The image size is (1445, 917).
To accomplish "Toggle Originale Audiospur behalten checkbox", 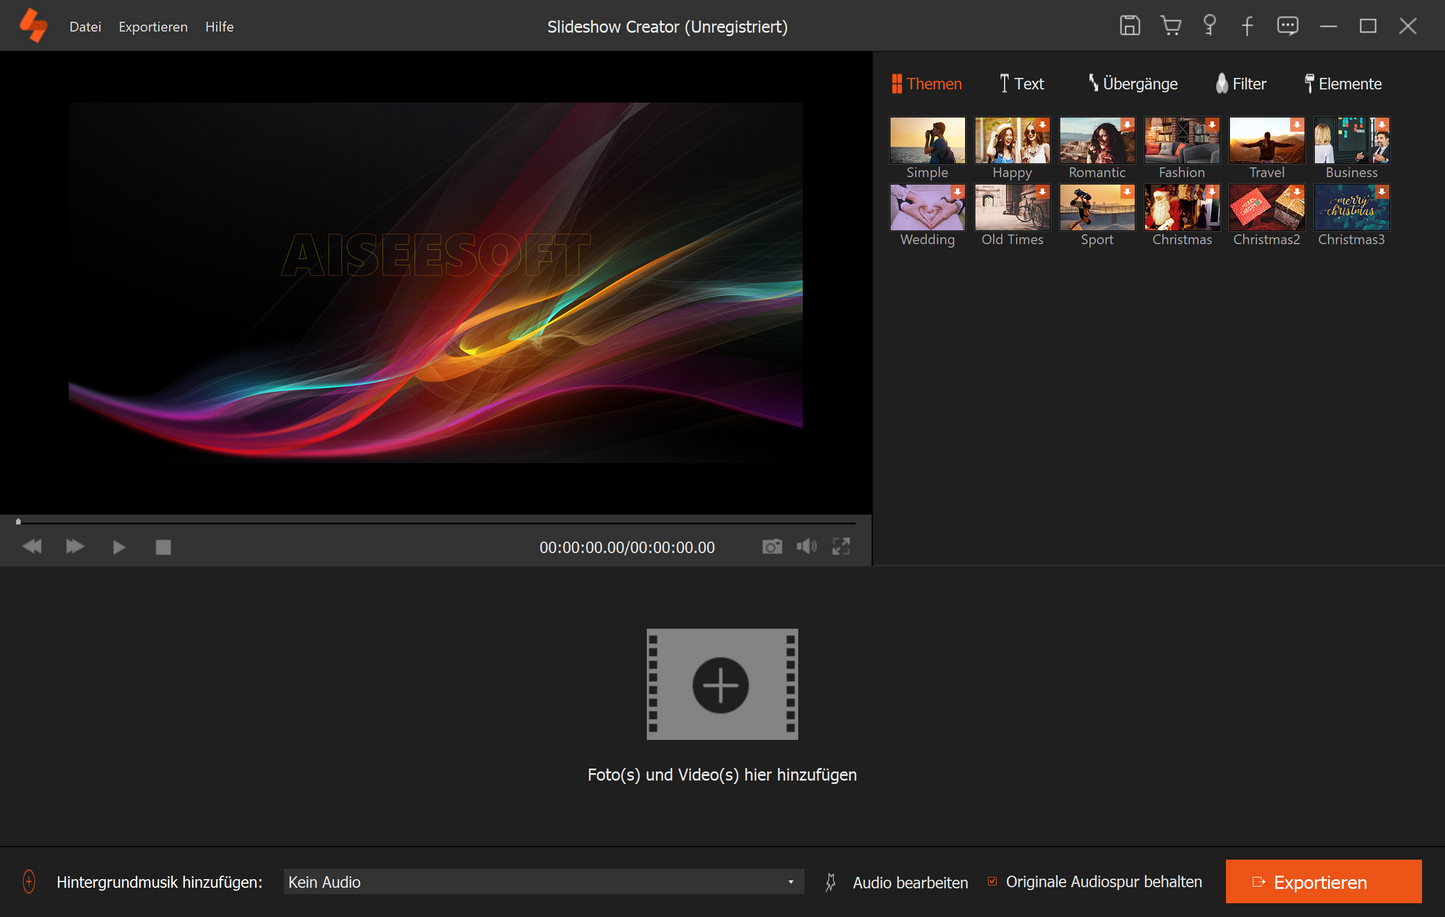I will tap(992, 882).
